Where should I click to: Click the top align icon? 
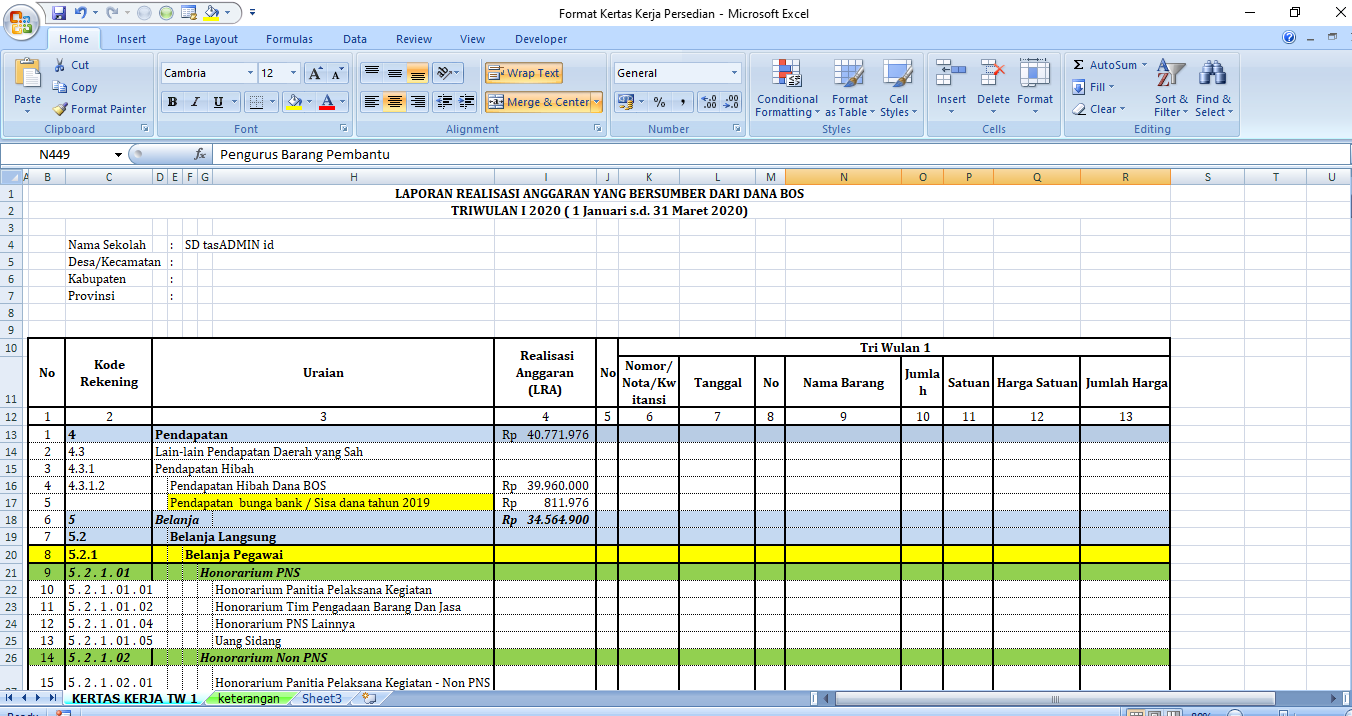tap(371, 73)
